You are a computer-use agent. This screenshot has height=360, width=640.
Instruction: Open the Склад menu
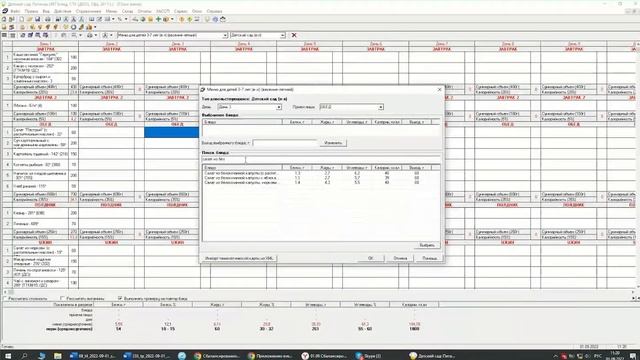127,11
